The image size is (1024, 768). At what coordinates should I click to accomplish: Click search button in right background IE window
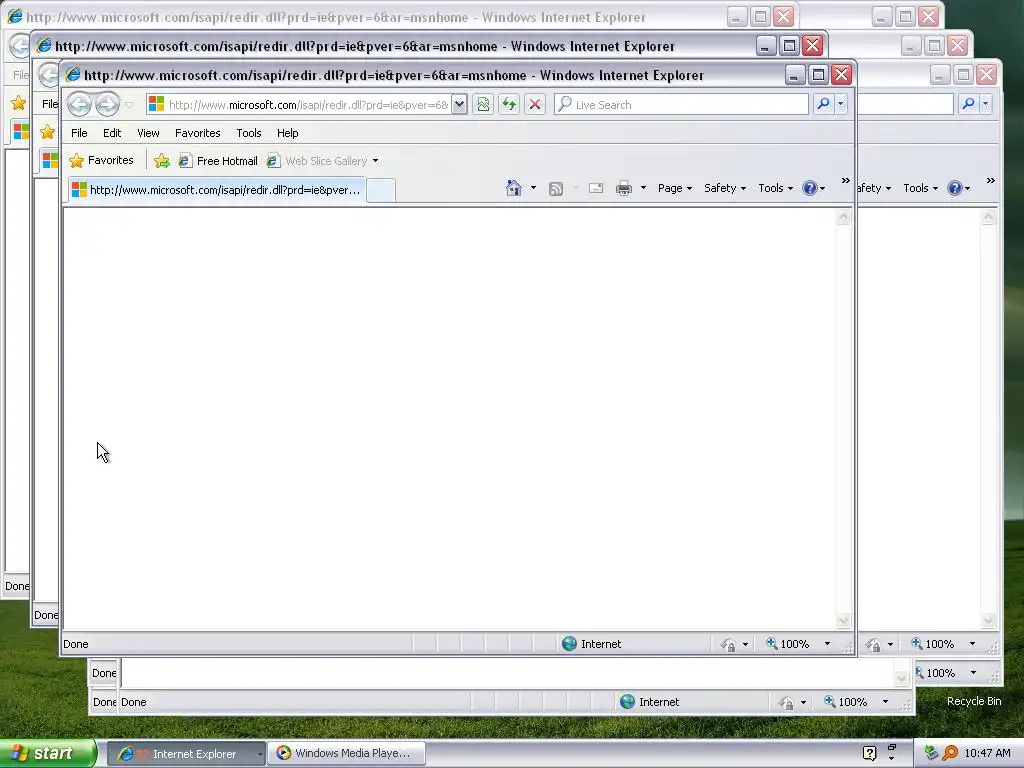tap(968, 103)
